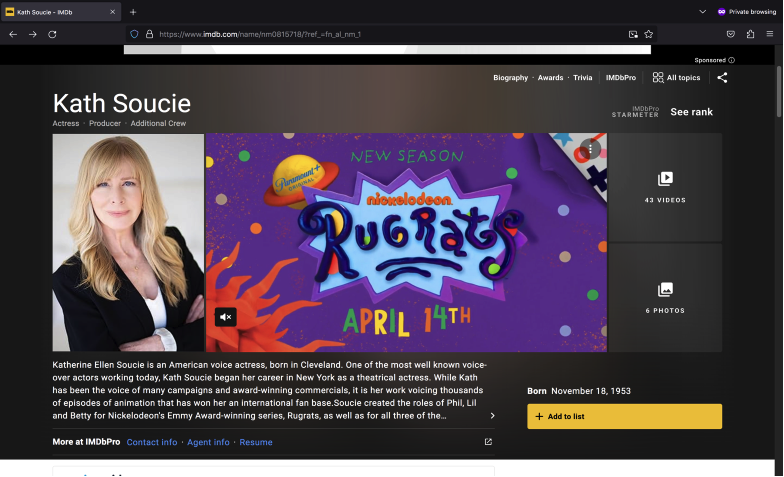The height and width of the screenshot is (477, 784).
Task: Open the Contact info link
Action: click(x=152, y=442)
